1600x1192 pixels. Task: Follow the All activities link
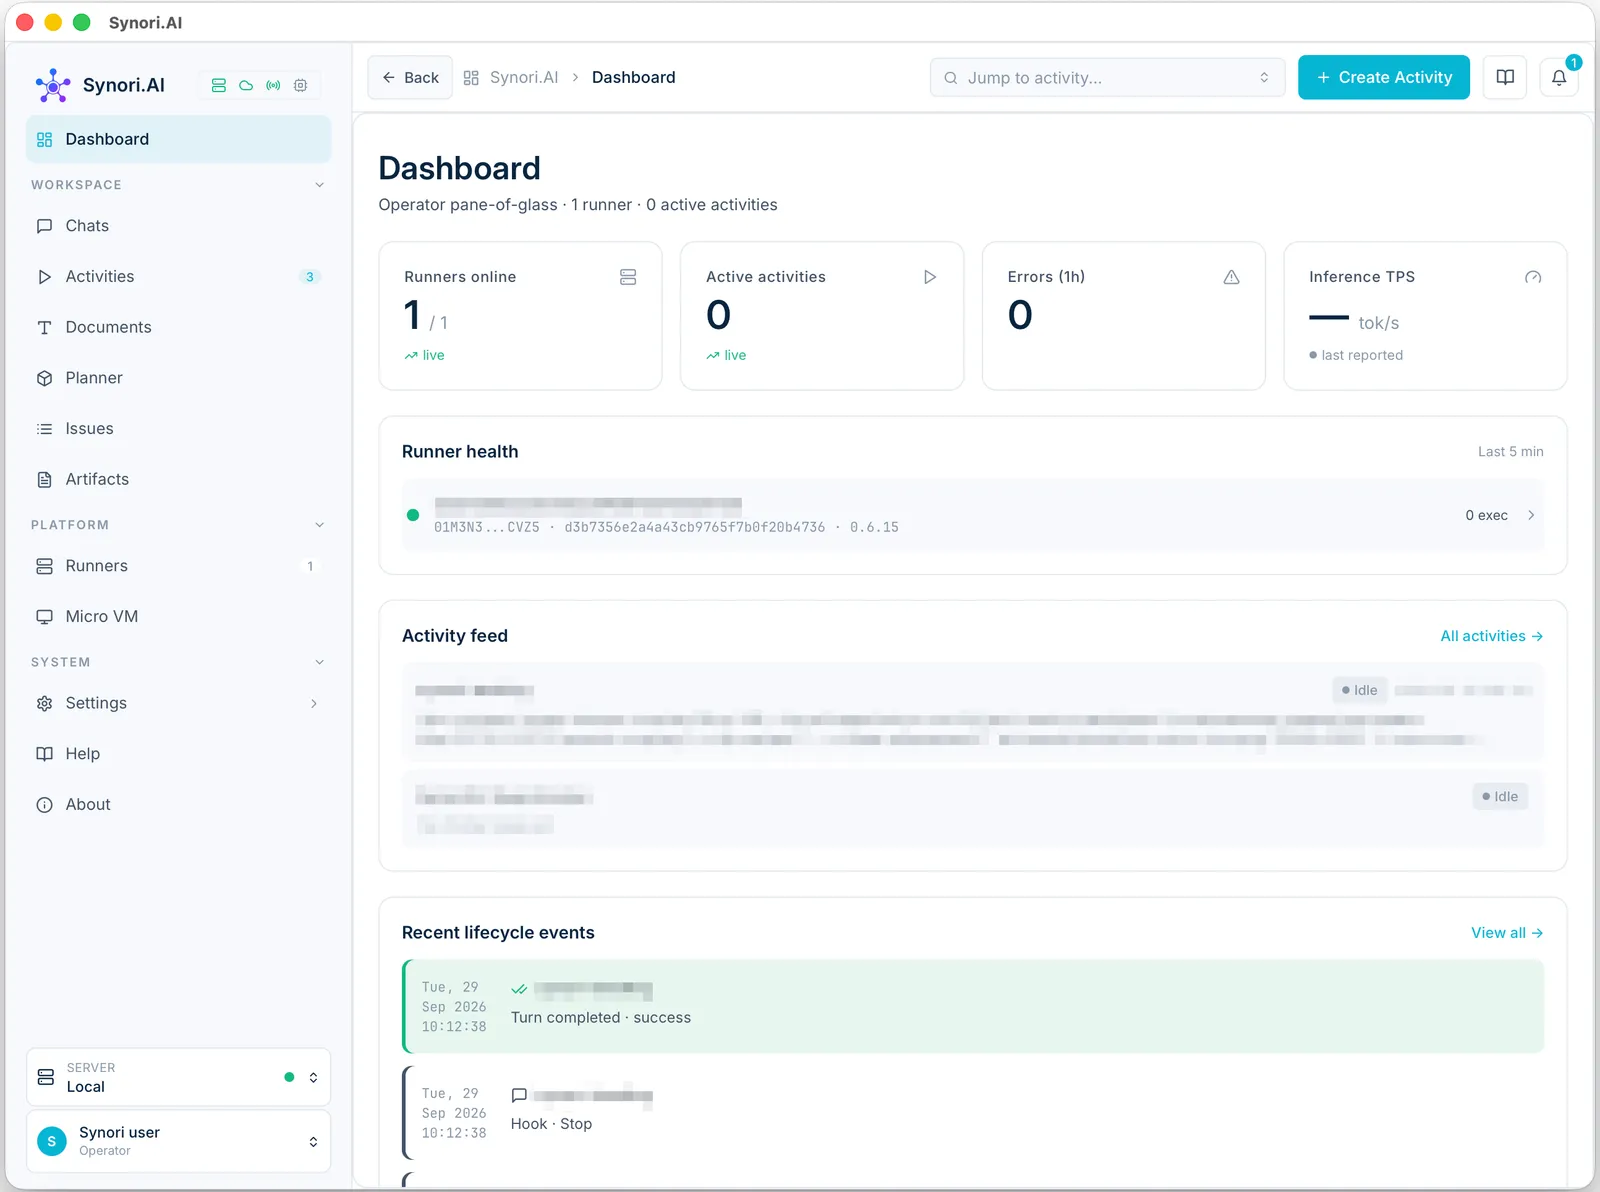1491,636
